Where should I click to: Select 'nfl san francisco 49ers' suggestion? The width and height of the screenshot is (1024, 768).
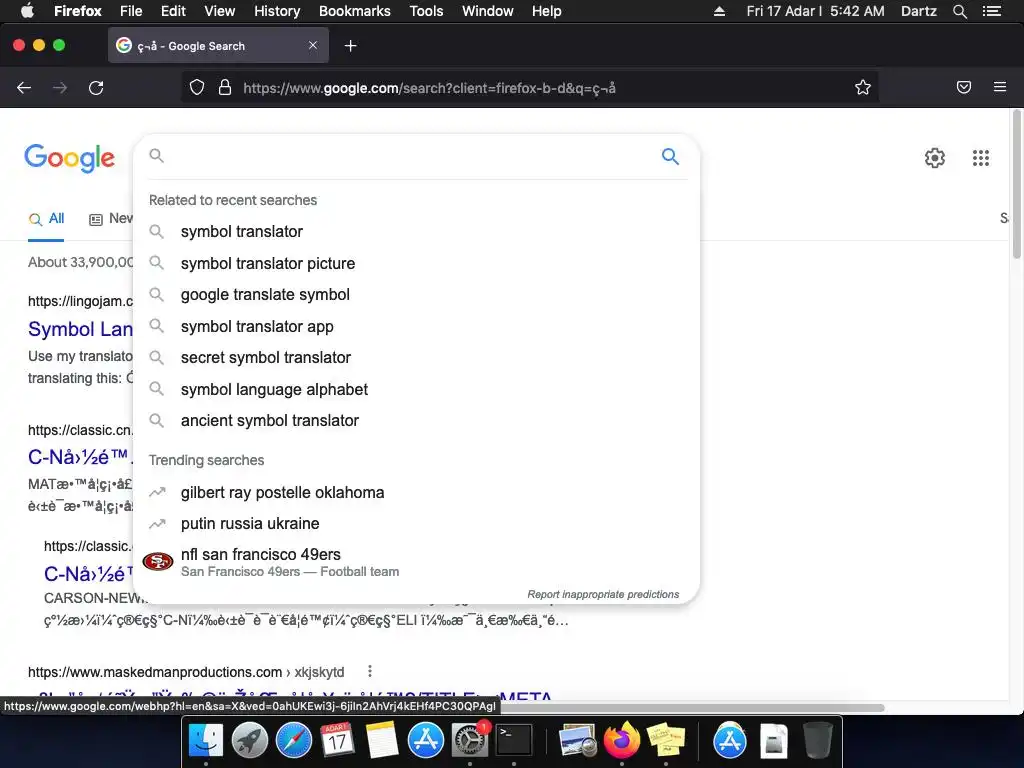[x=416, y=562]
